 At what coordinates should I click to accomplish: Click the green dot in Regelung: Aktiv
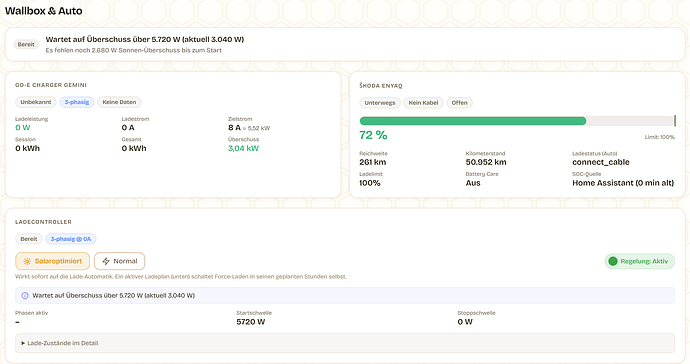click(x=613, y=261)
